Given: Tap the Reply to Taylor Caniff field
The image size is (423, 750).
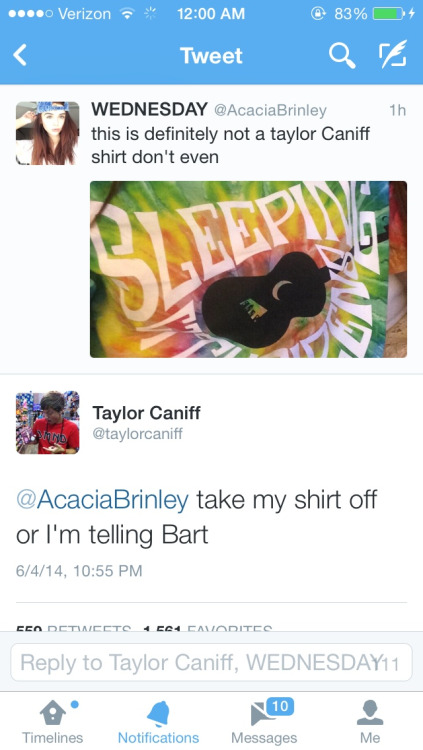Looking at the screenshot, I should [211, 662].
